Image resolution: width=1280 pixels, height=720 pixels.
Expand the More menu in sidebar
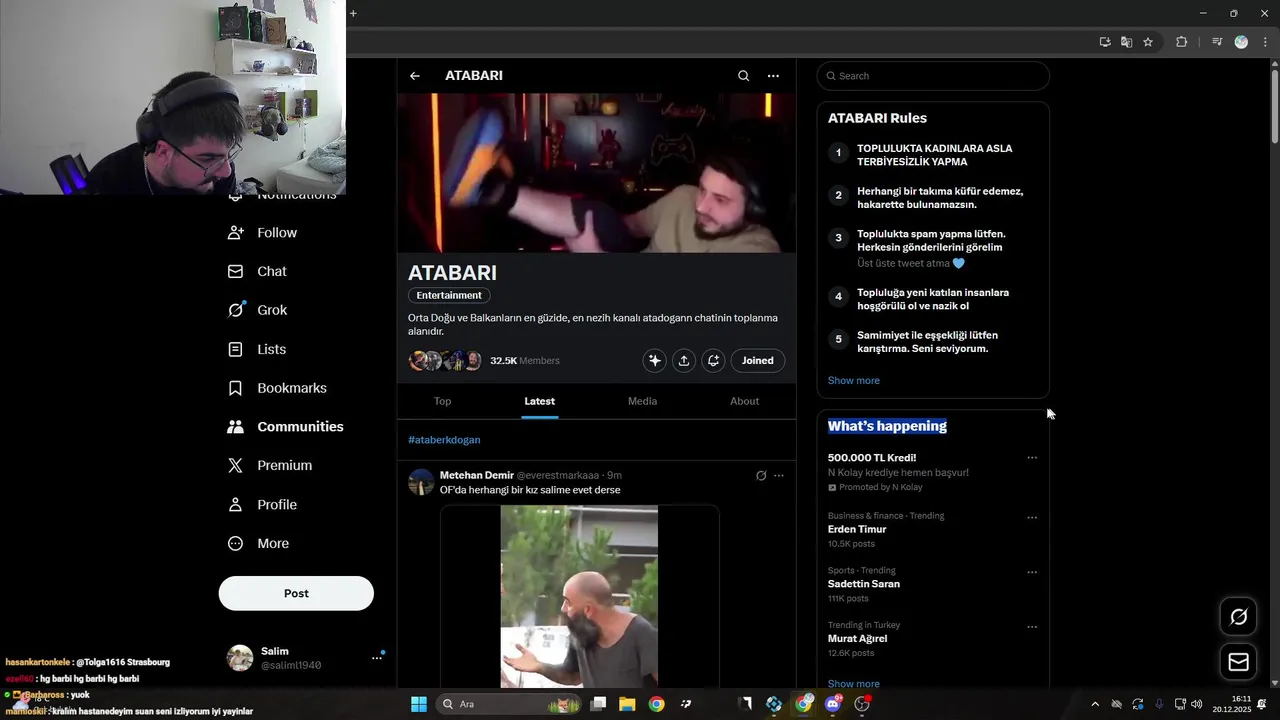pos(259,544)
